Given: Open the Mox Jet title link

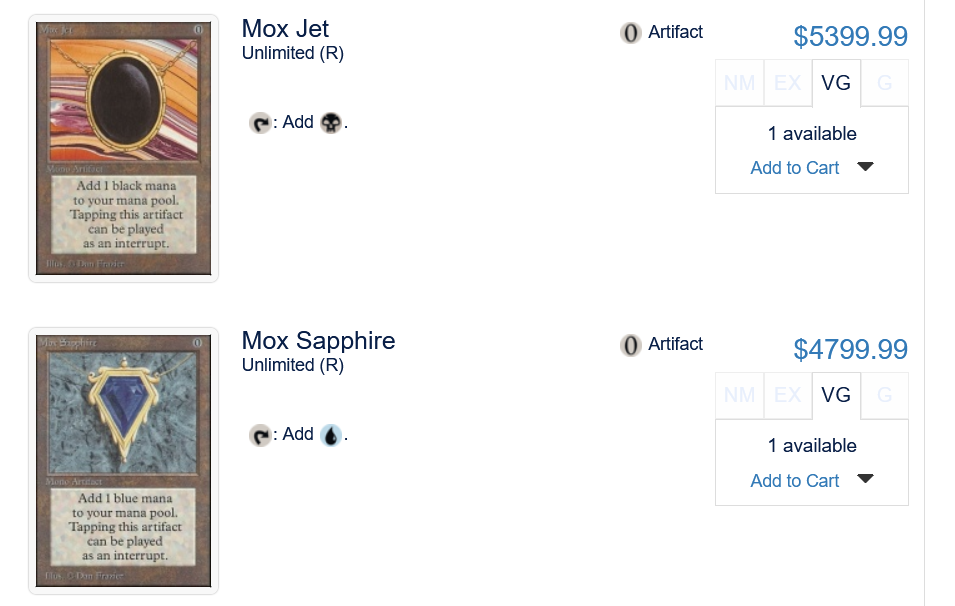Looking at the screenshot, I should 285,28.
